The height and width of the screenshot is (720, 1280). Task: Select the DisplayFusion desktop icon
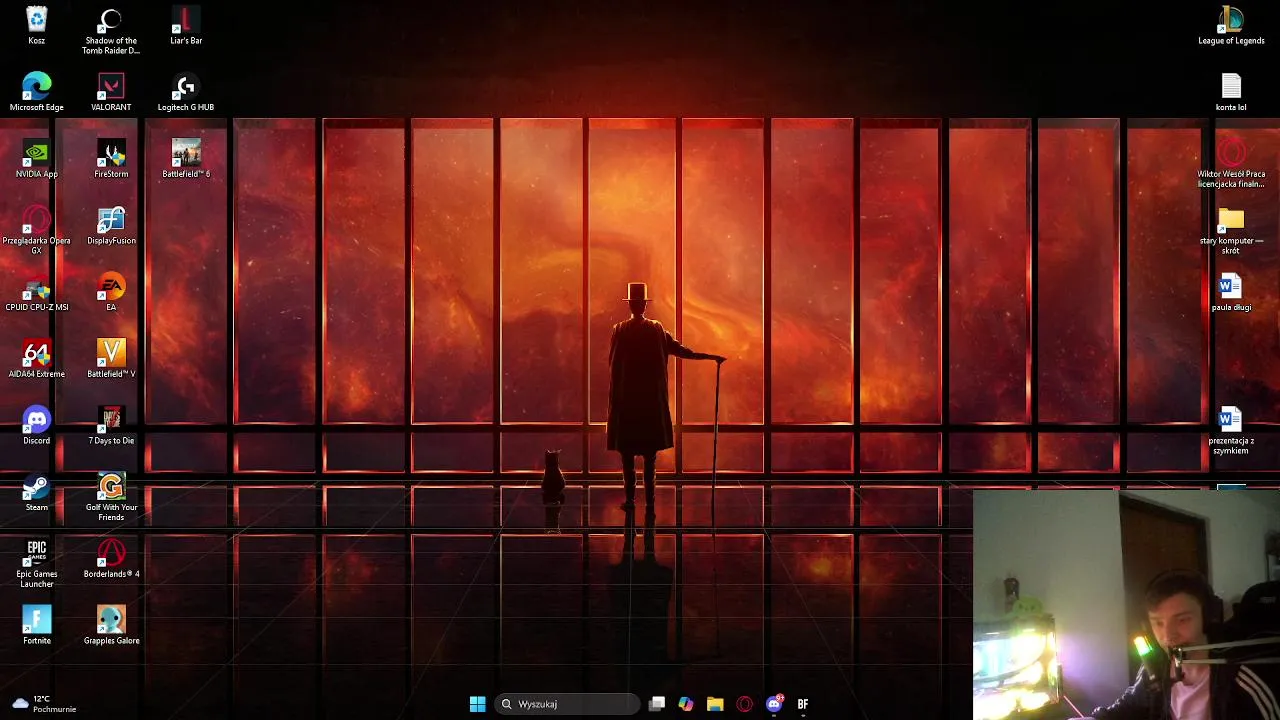(x=111, y=226)
